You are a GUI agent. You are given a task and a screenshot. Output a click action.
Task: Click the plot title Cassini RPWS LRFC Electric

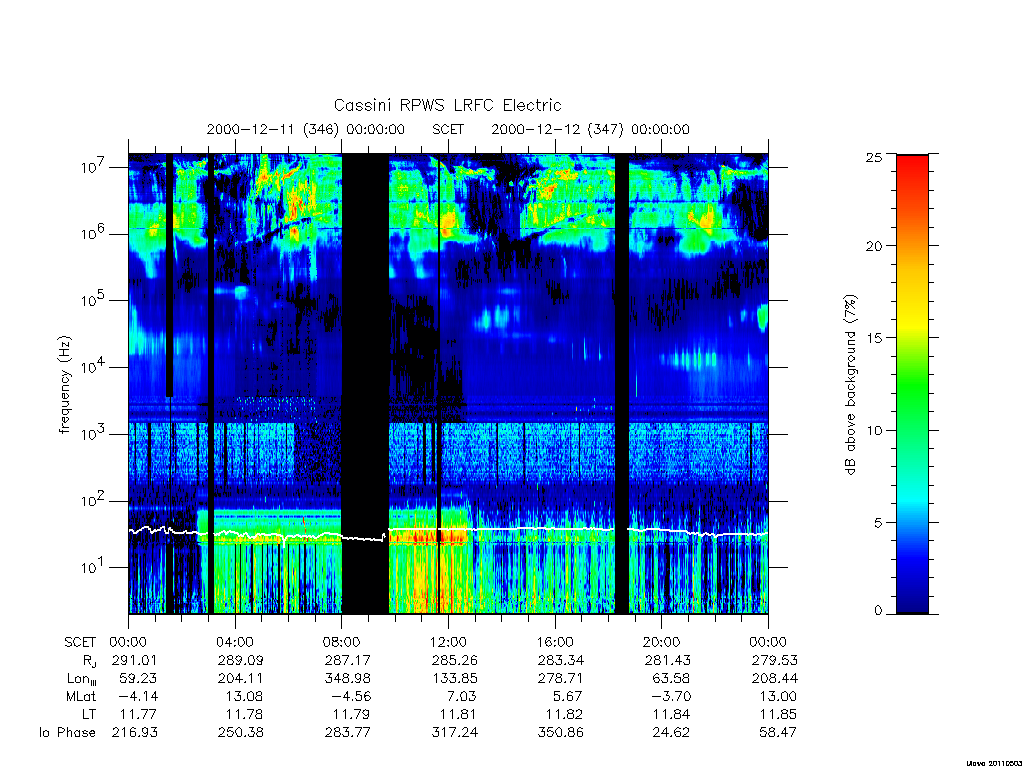447,105
